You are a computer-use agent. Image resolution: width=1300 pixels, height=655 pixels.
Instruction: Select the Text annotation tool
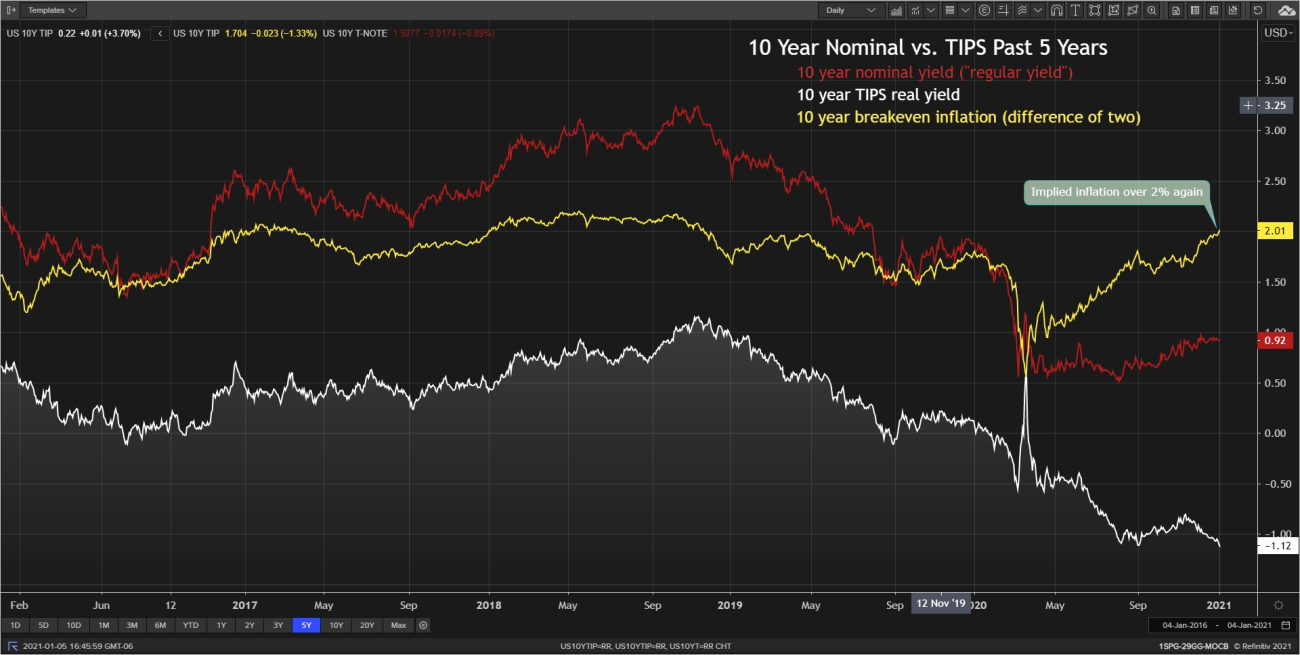click(x=1075, y=10)
